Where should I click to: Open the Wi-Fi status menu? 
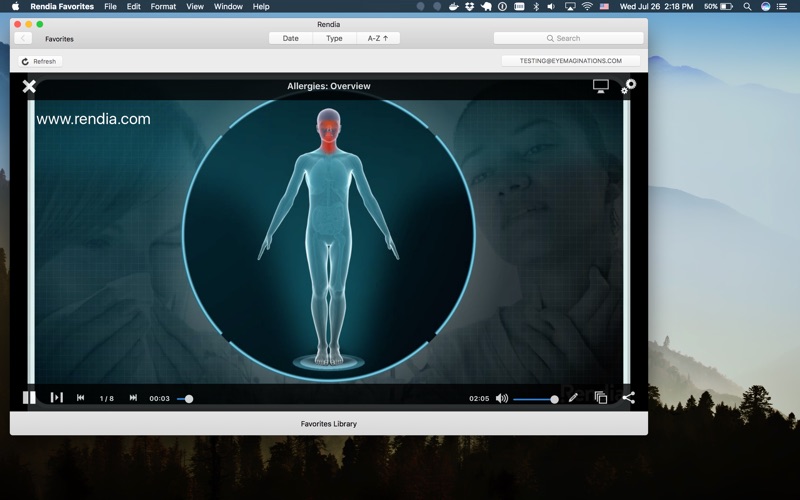point(587,7)
